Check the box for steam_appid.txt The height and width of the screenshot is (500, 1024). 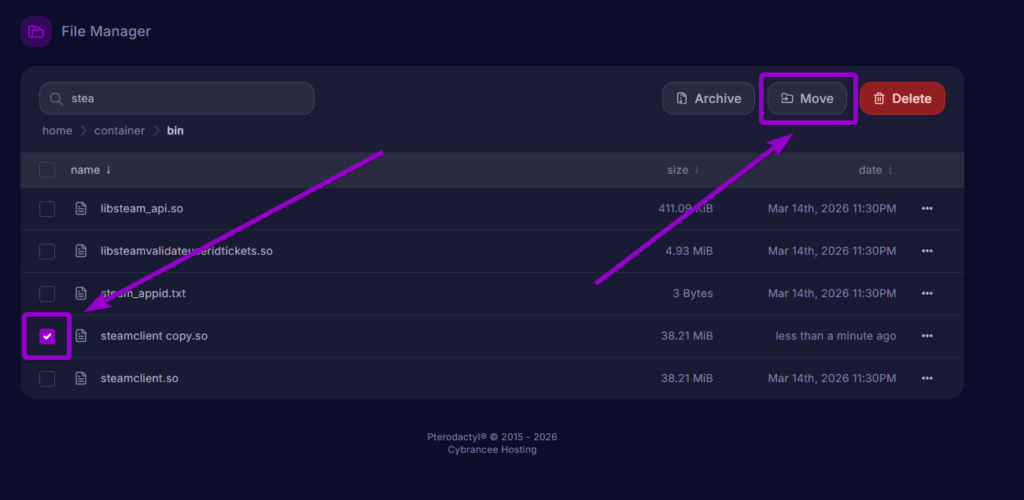47,294
